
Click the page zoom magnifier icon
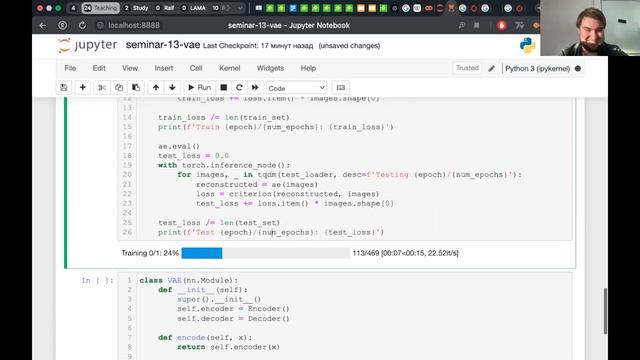pos(462,25)
